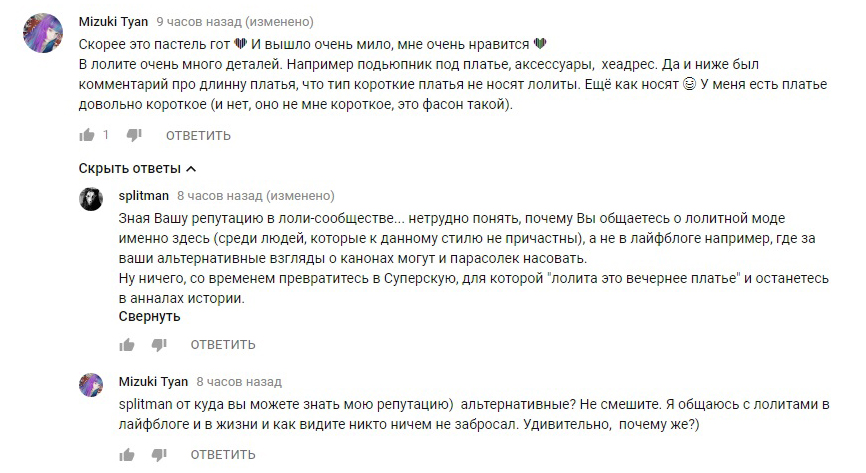The height and width of the screenshot is (473, 866).
Task: Click the 9 часов назад timestamp
Action: click(199, 22)
